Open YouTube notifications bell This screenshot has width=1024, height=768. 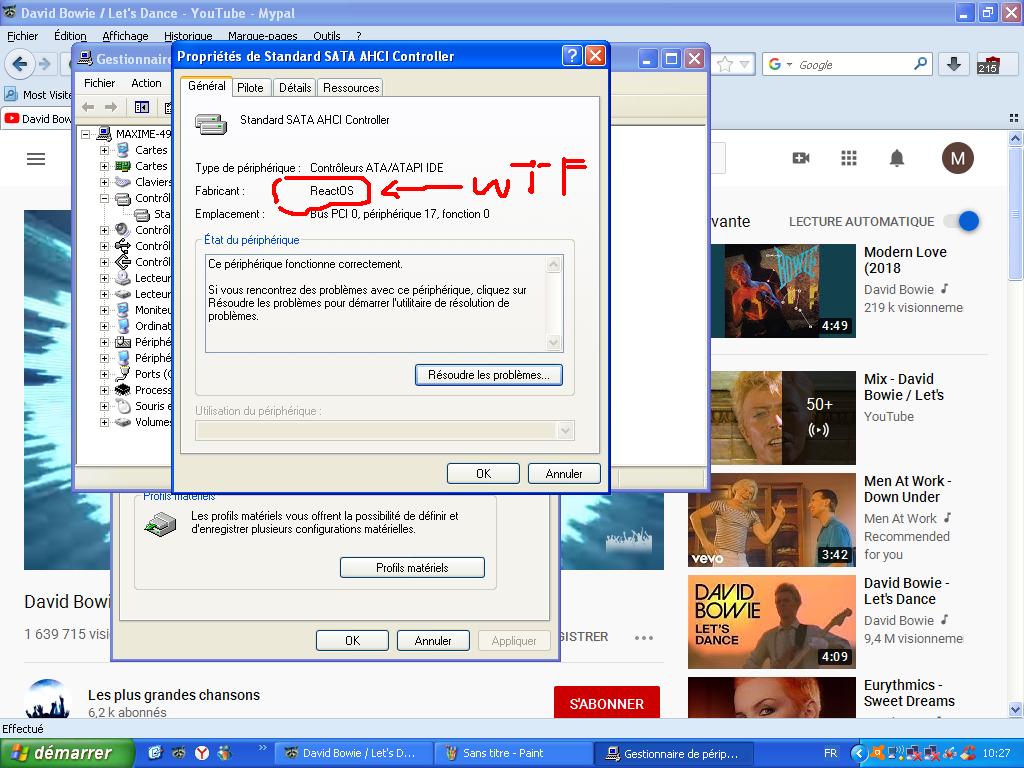[897, 158]
